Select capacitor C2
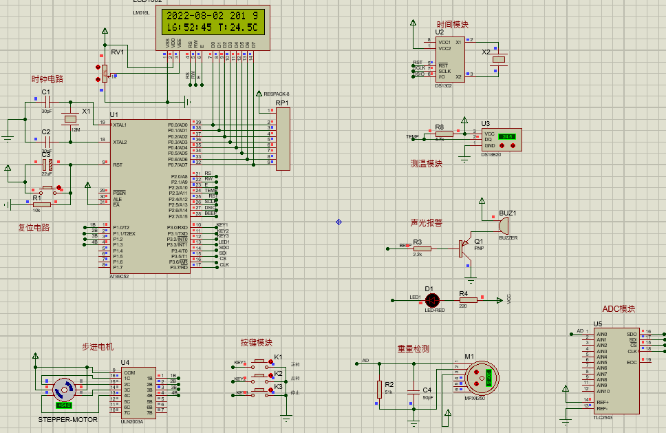 [x=46, y=142]
